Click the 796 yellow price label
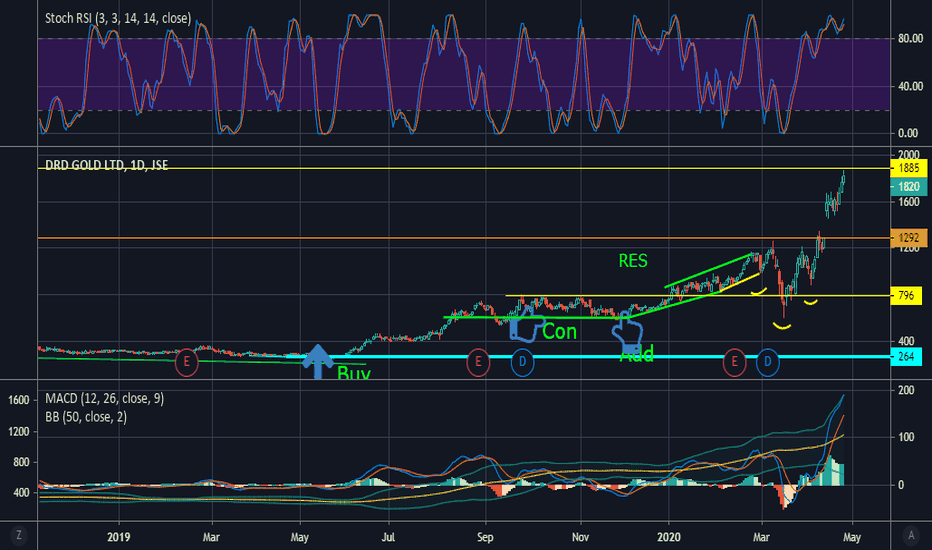The image size is (932, 550). (906, 296)
